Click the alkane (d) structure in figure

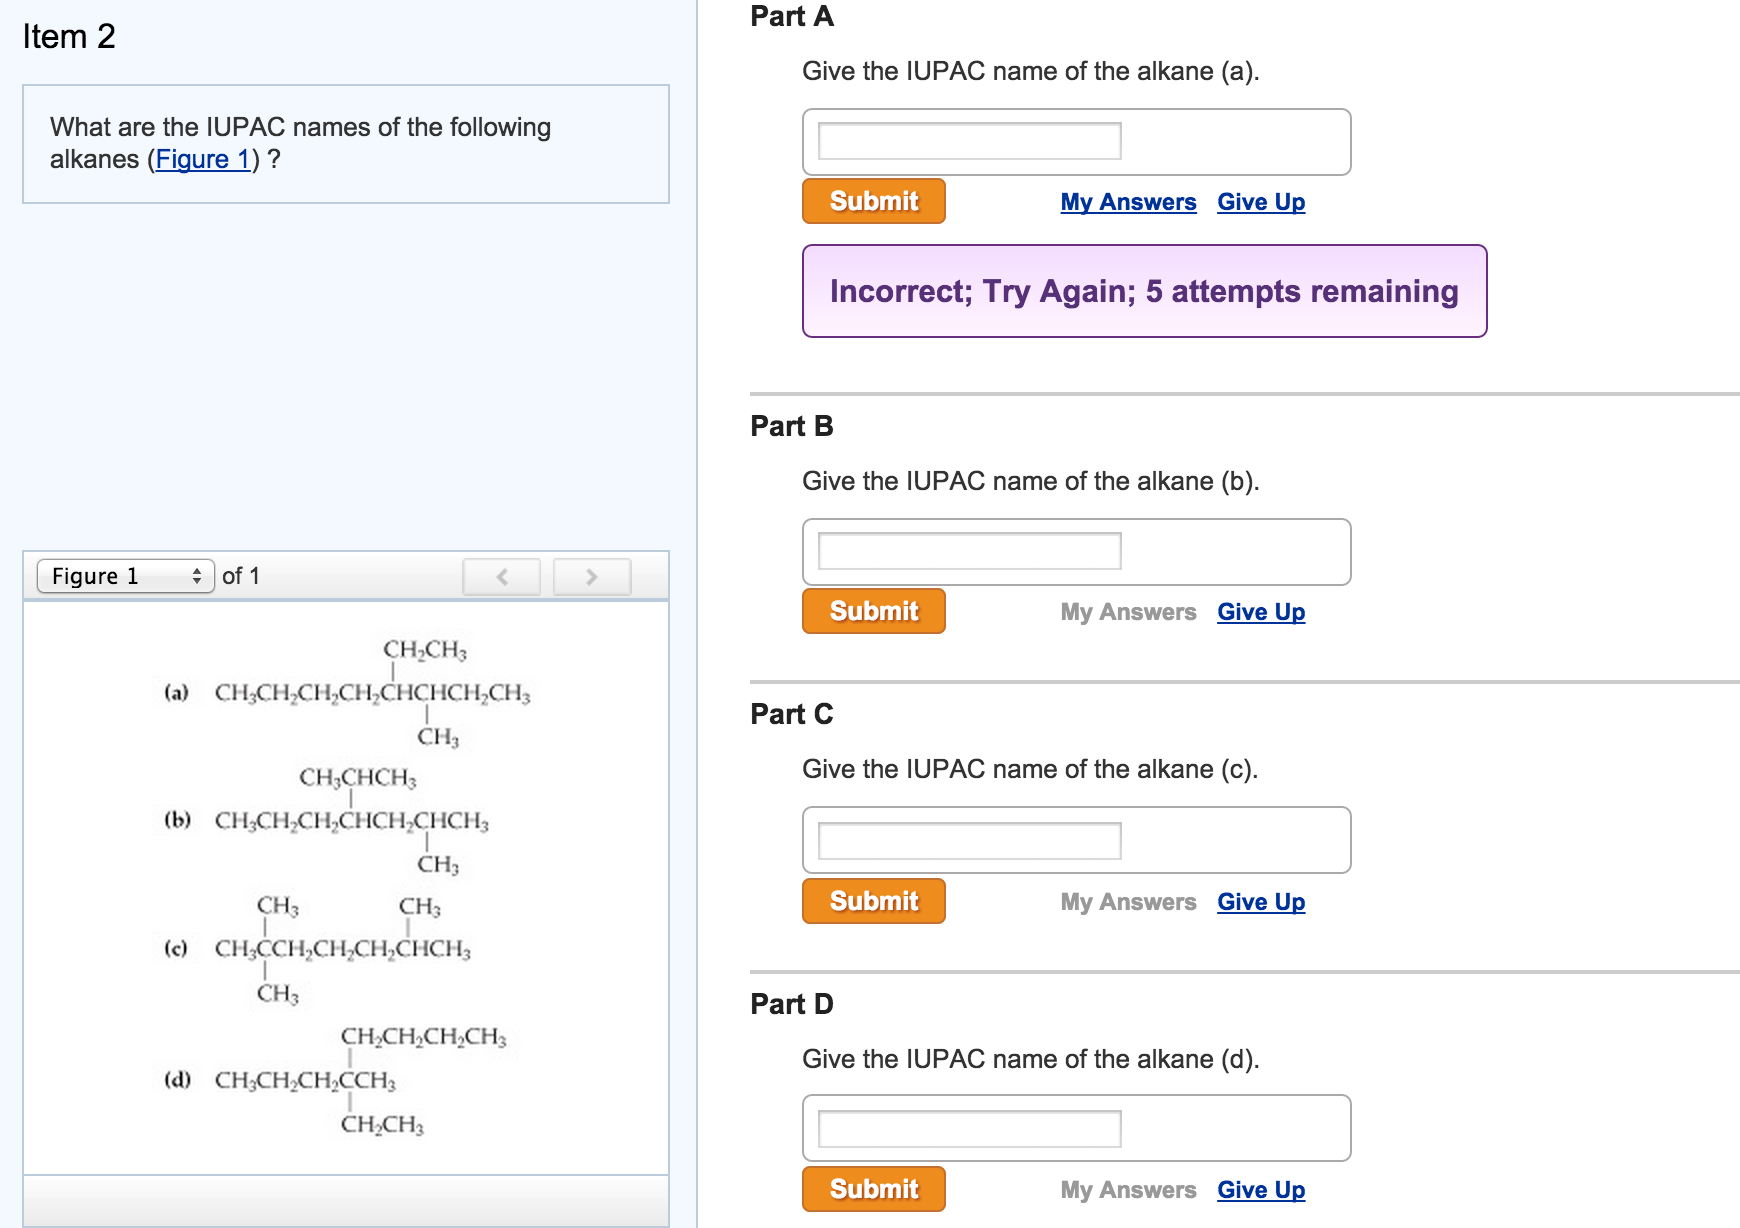pos(360,1081)
